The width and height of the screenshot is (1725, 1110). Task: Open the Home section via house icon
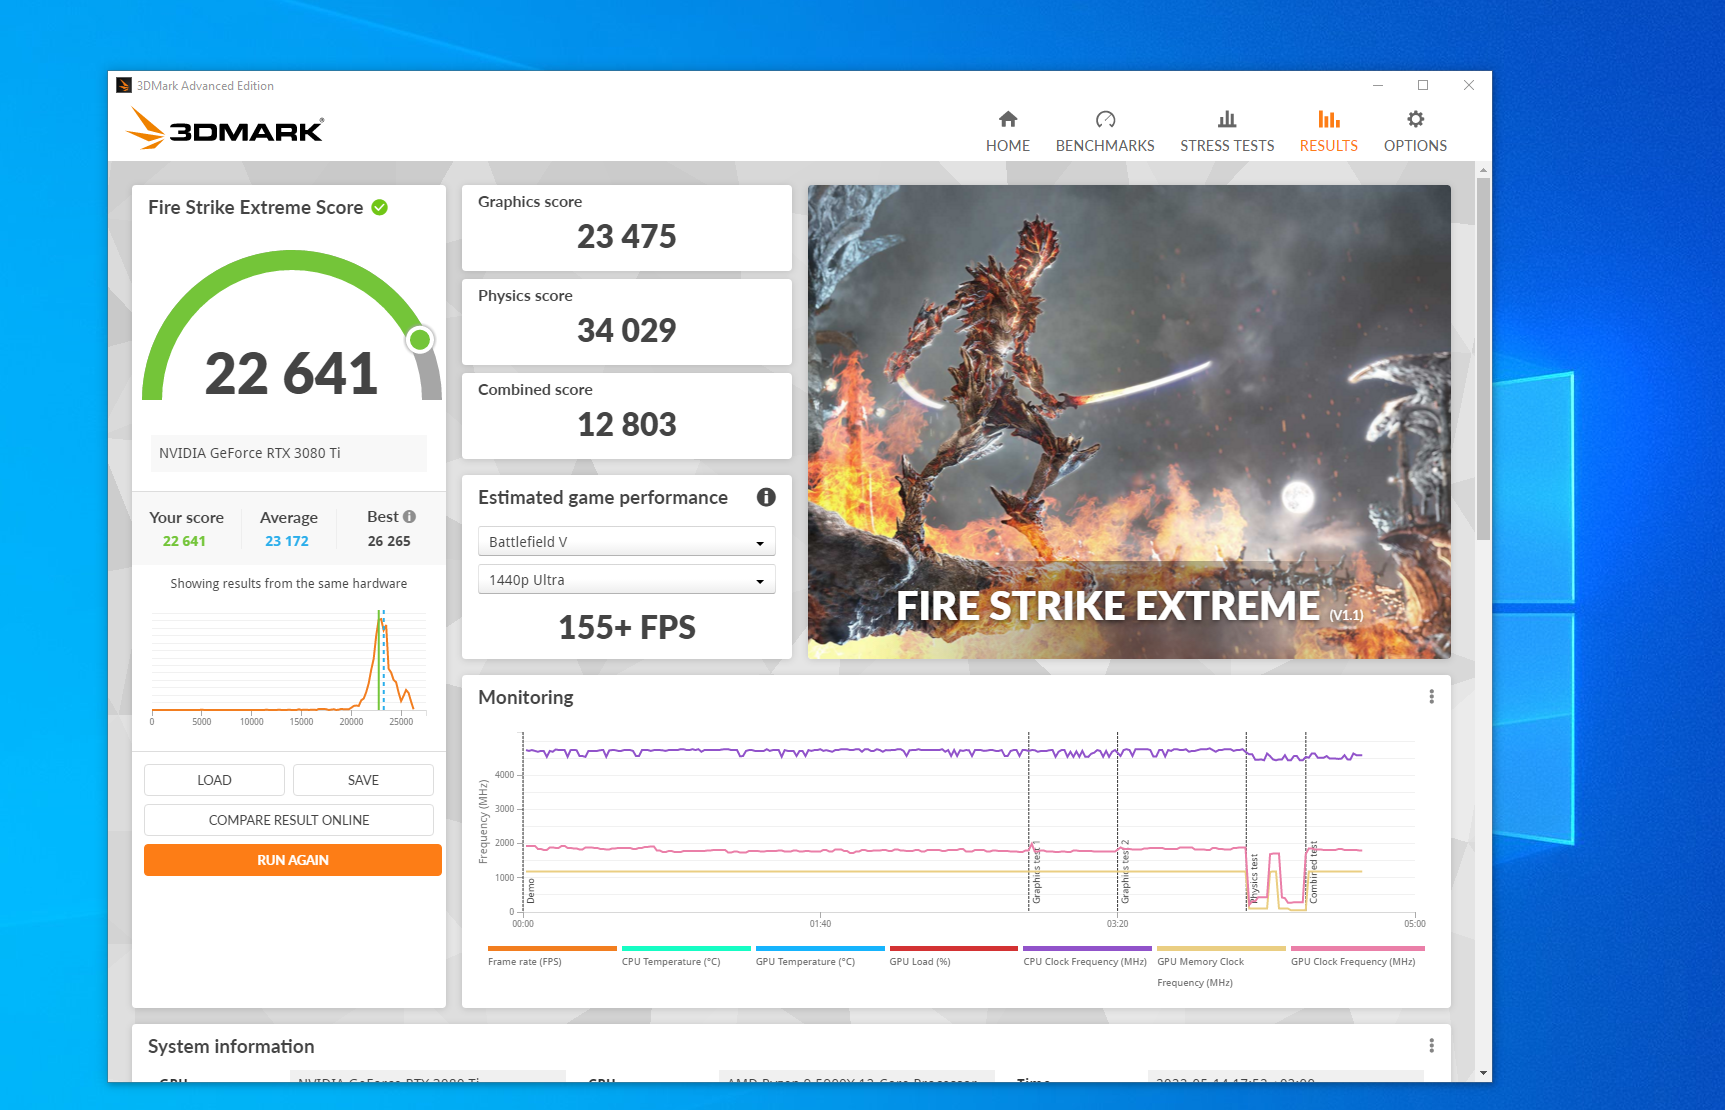coord(1008,119)
